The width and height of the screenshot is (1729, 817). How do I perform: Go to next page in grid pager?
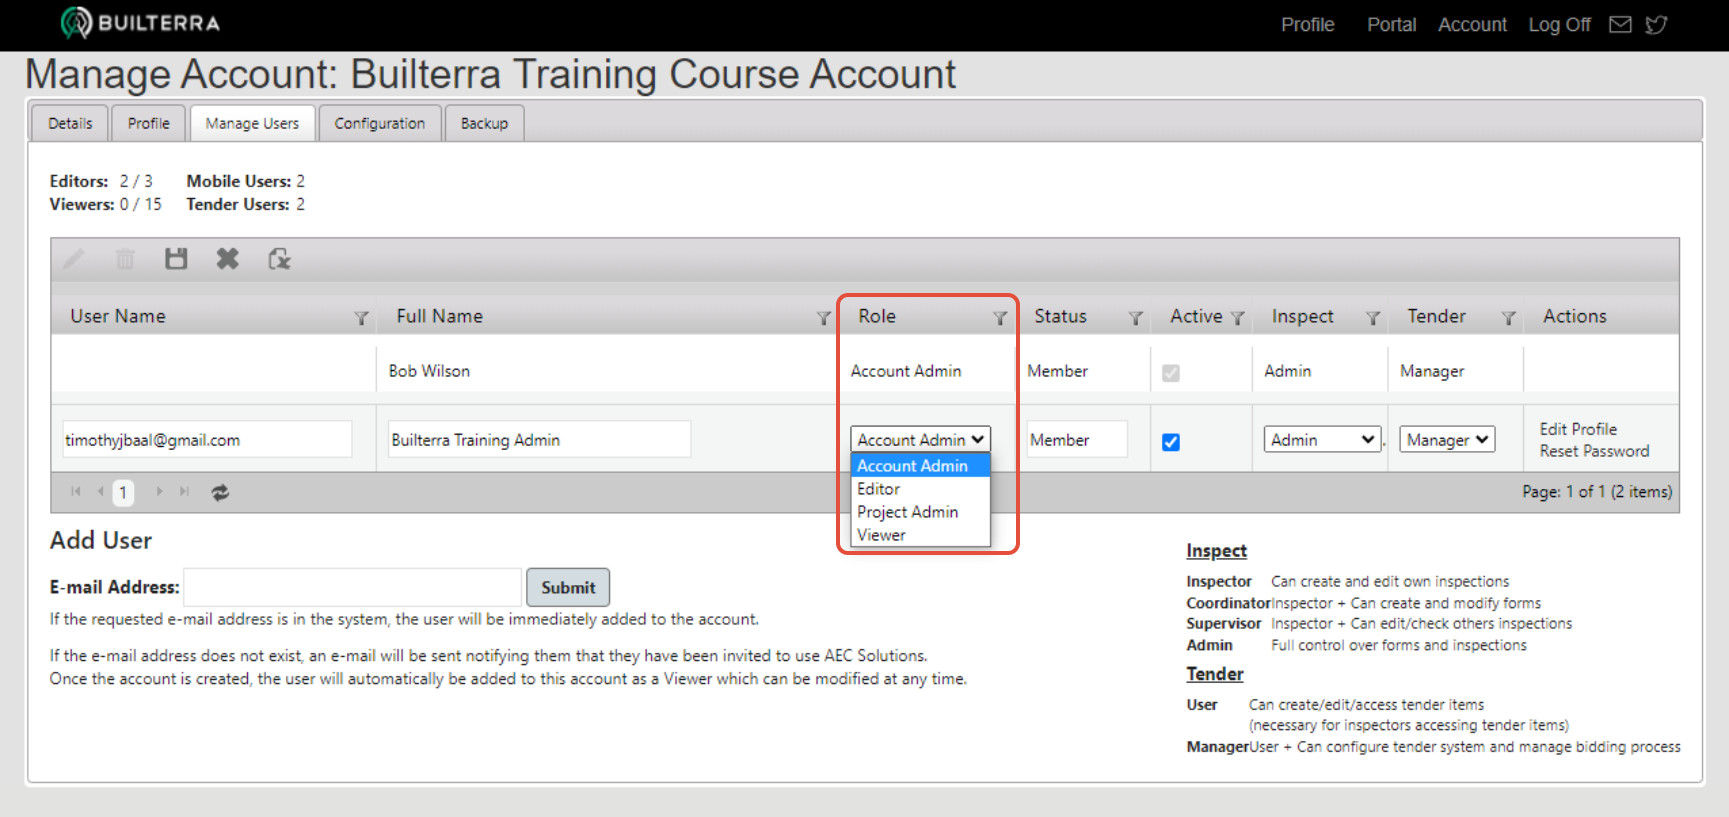(159, 491)
